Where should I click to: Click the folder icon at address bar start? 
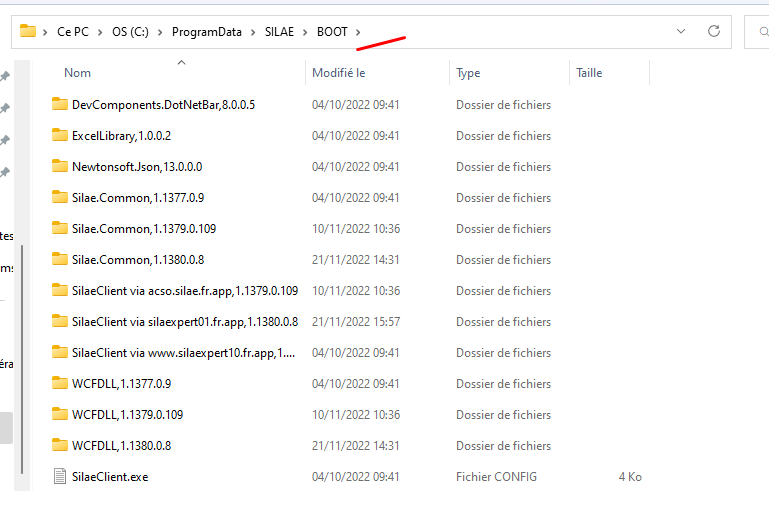point(28,31)
